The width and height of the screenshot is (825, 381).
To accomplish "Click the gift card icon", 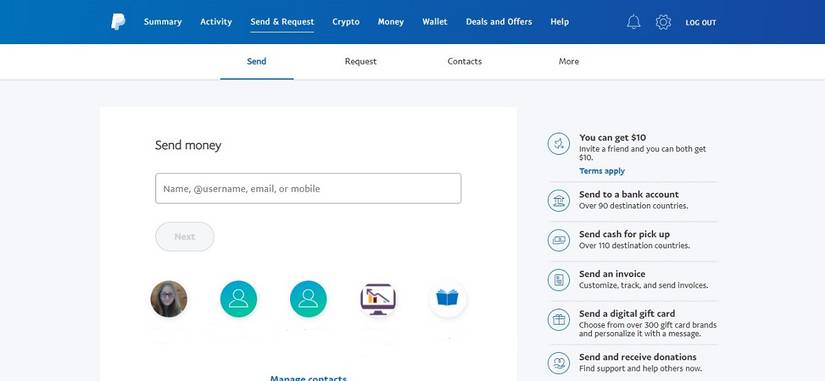I will (559, 319).
